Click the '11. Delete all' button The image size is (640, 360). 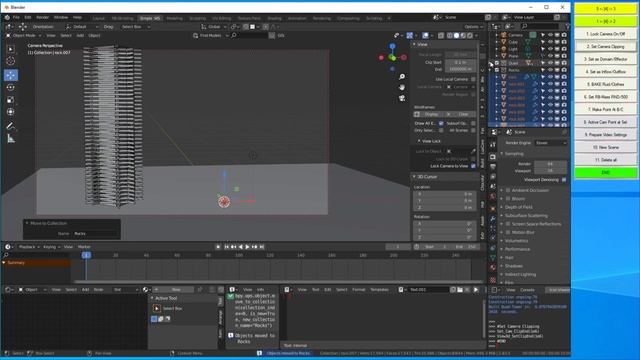(x=606, y=160)
